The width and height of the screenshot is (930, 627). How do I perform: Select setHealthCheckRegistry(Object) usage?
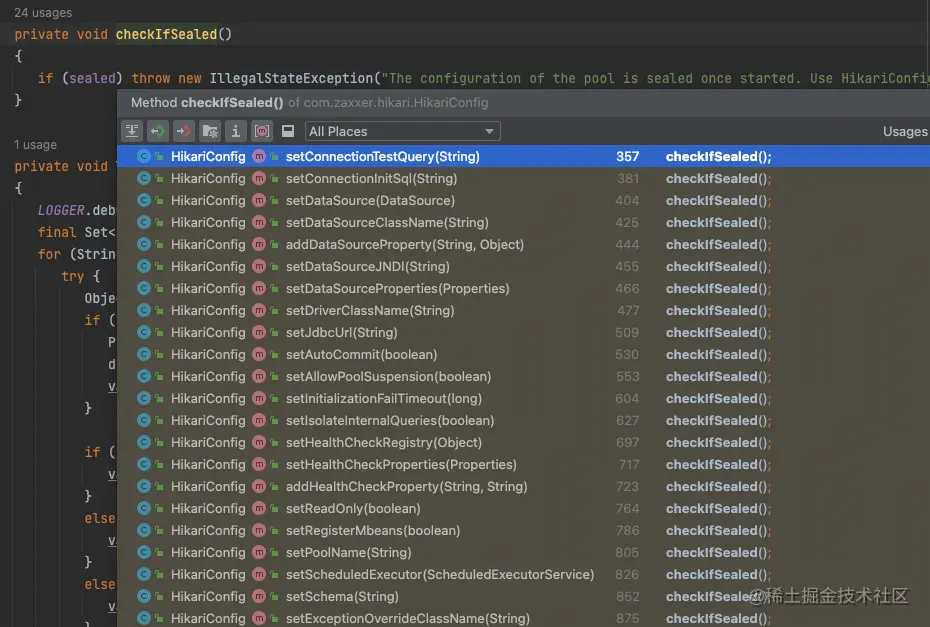click(x=523, y=443)
